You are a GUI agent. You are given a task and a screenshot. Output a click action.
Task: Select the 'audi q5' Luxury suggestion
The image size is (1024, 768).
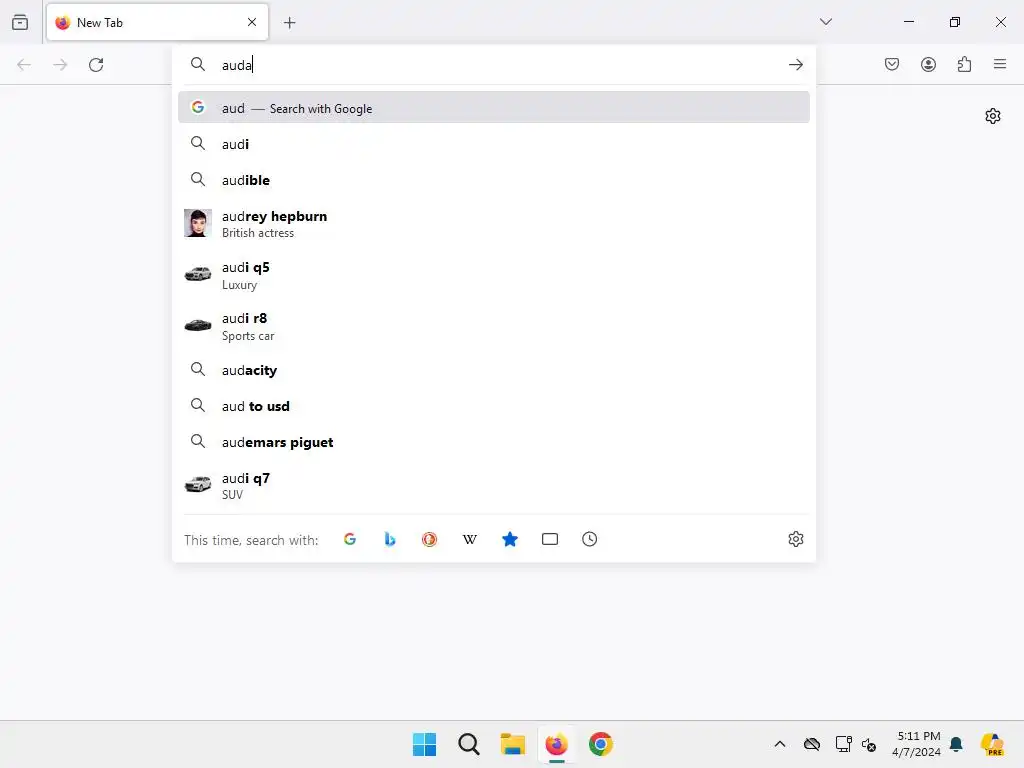(494, 275)
